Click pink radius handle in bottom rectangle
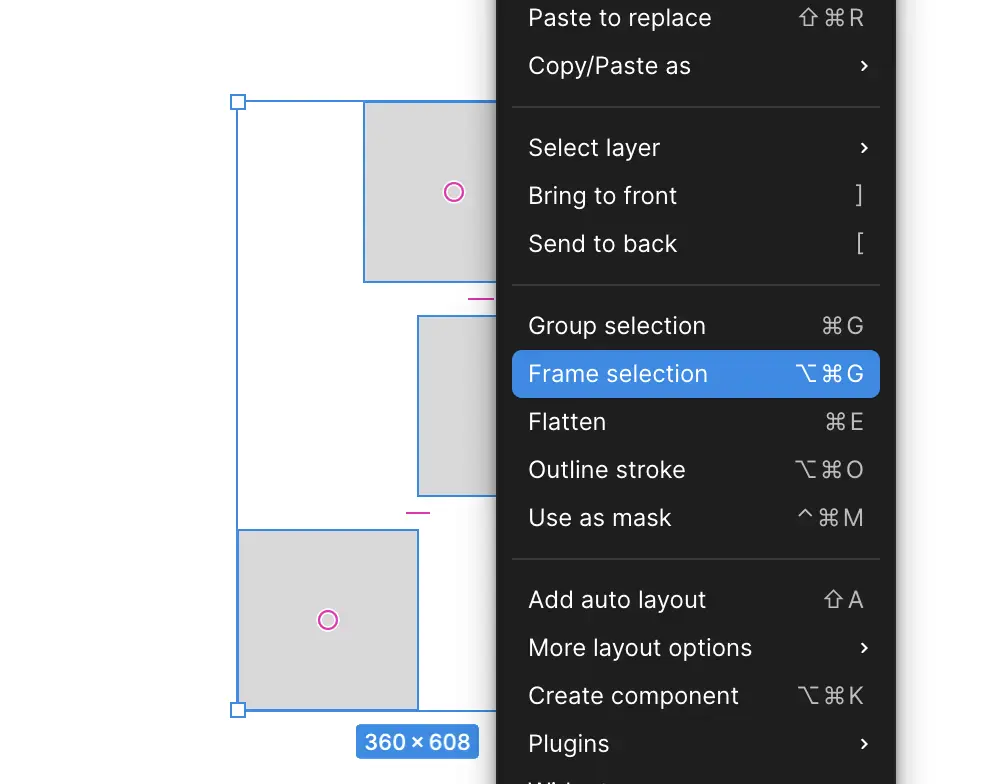The width and height of the screenshot is (1004, 784). (x=328, y=620)
